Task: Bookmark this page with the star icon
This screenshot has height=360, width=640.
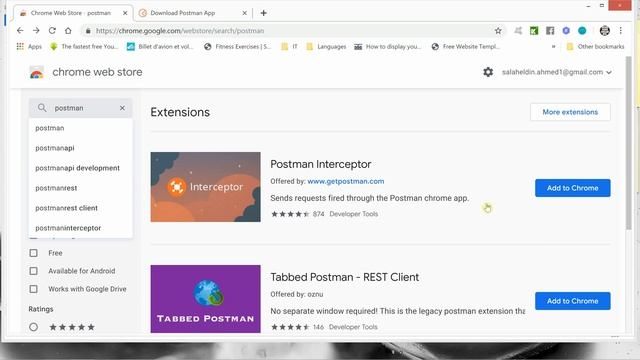Action: 498,31
